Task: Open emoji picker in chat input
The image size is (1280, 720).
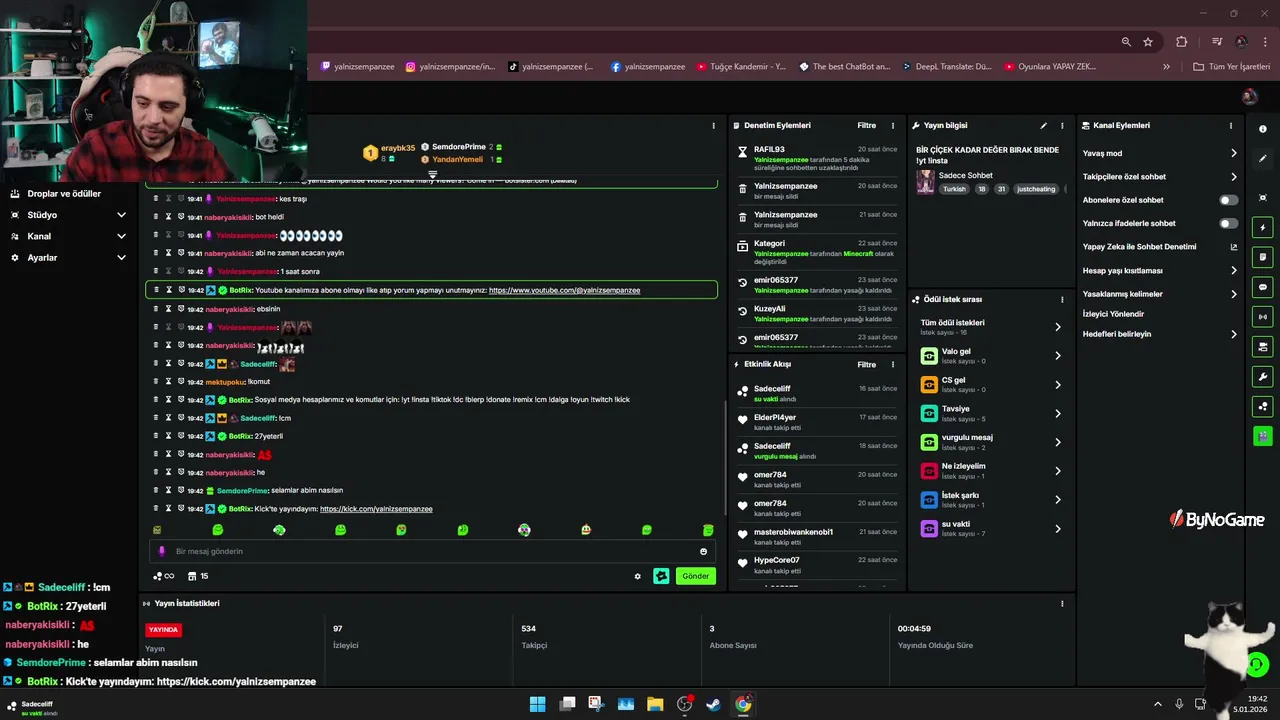Action: (704, 551)
